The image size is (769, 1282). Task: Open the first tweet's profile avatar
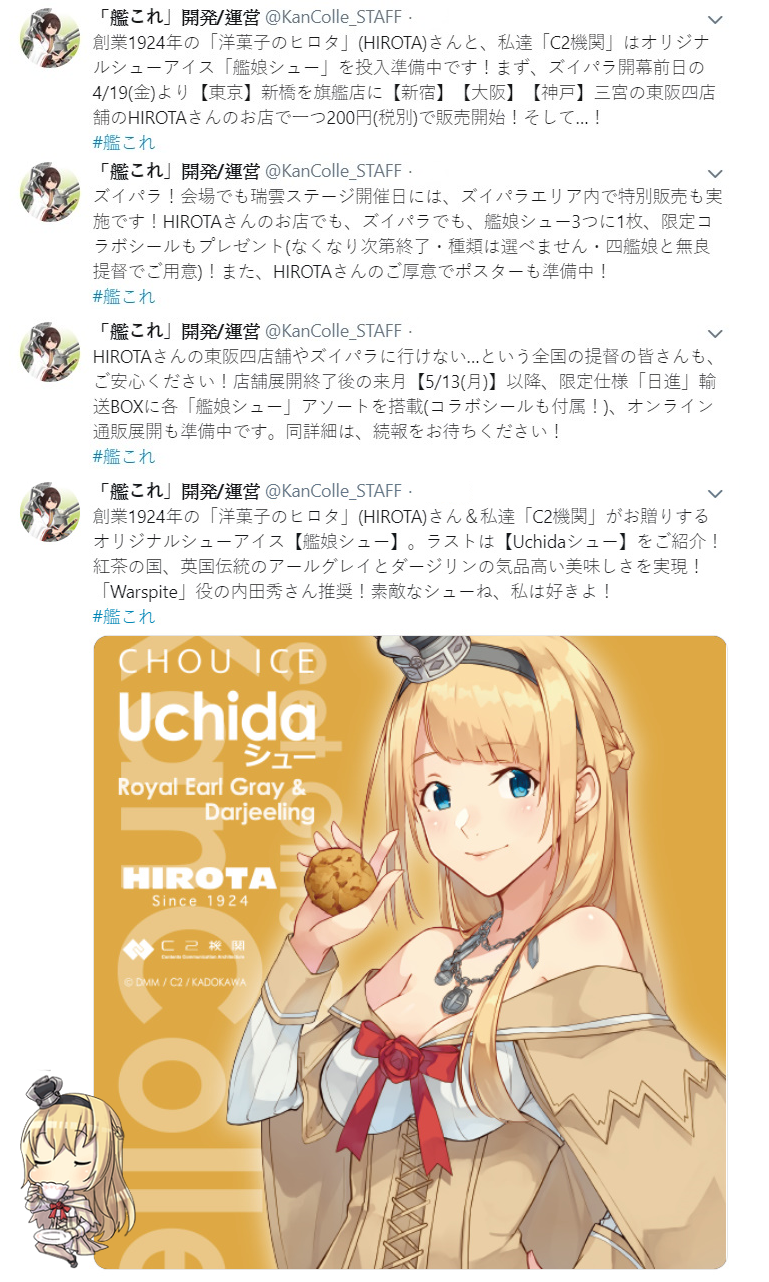(x=50, y=37)
